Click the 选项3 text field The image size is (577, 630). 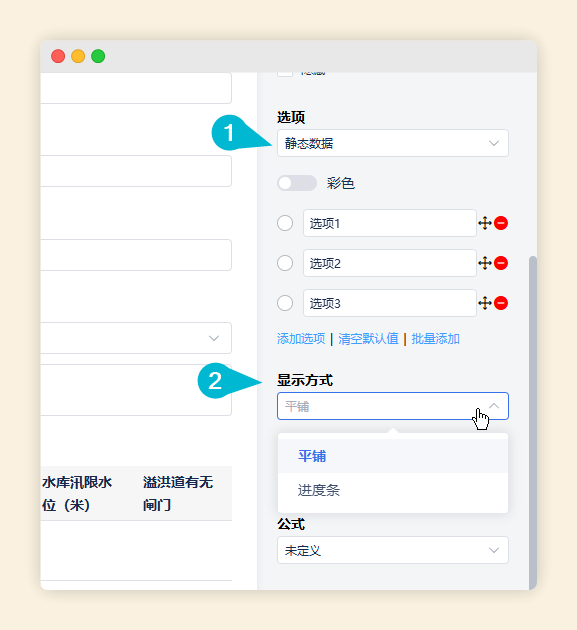click(x=390, y=303)
